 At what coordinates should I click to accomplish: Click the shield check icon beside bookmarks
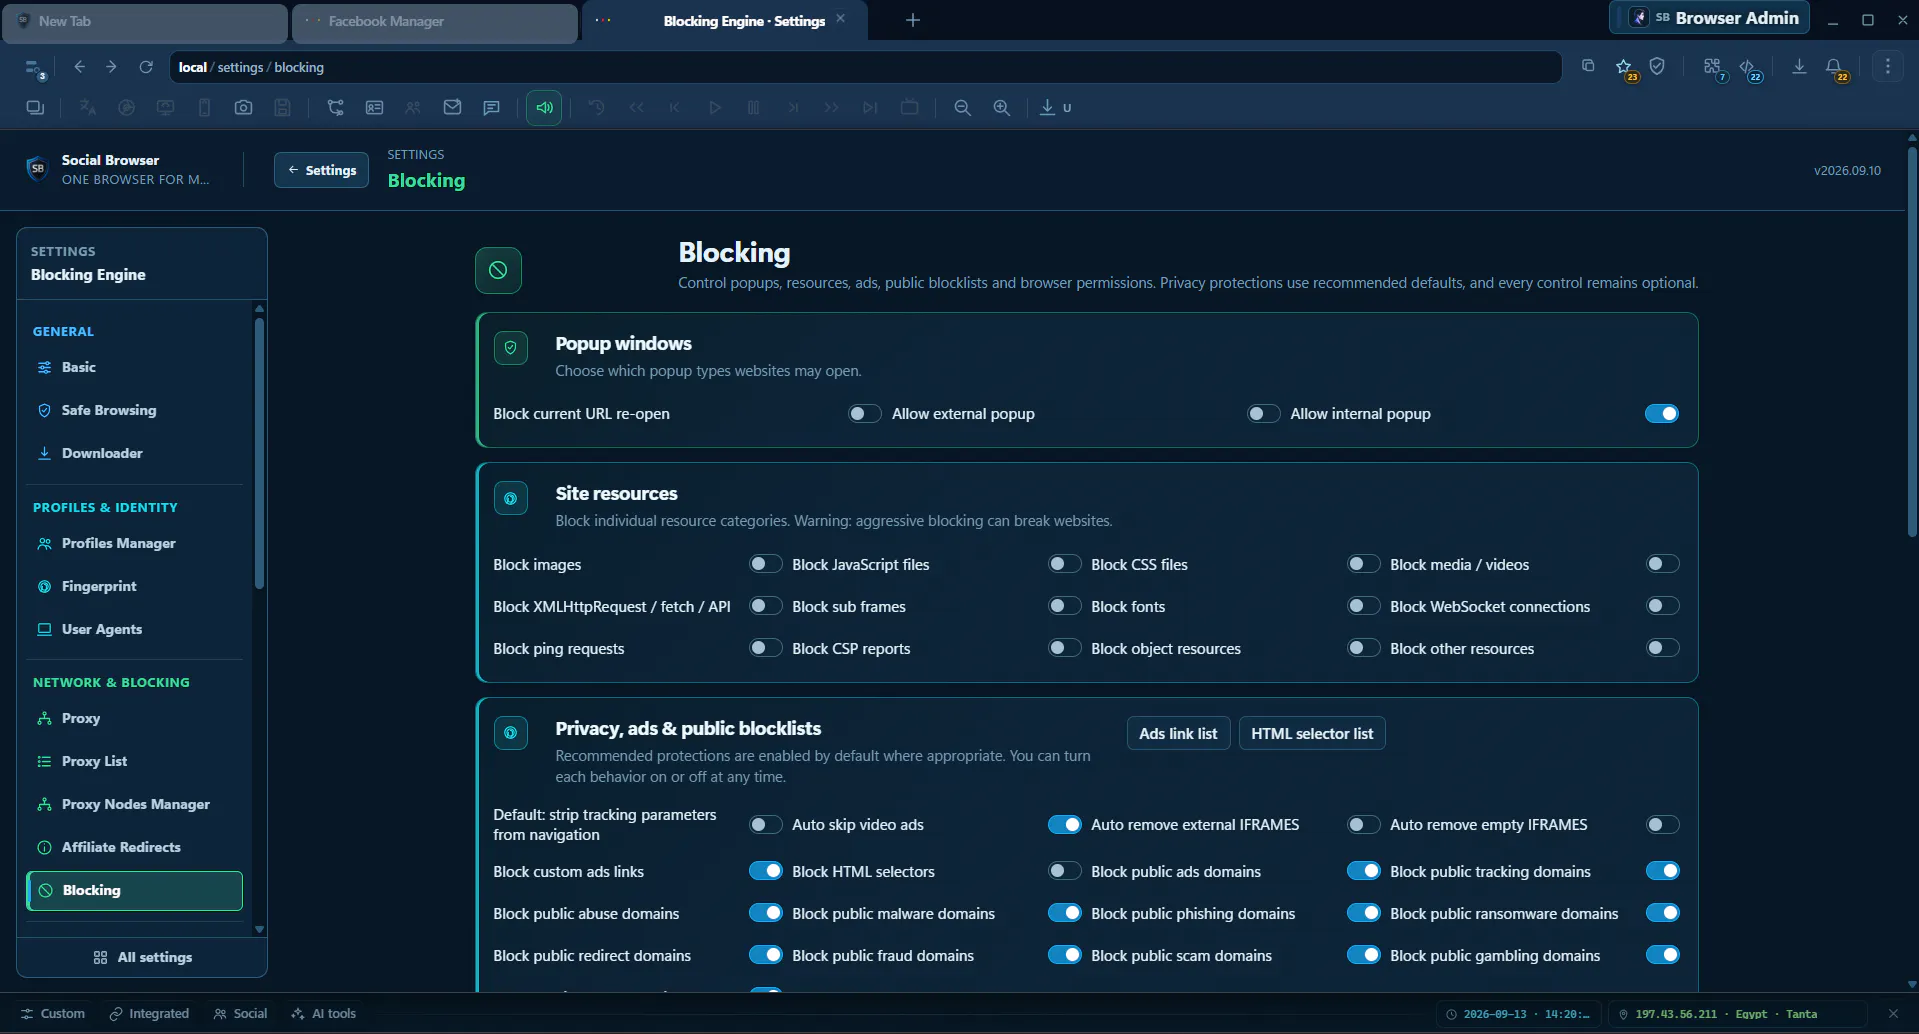pos(1657,67)
